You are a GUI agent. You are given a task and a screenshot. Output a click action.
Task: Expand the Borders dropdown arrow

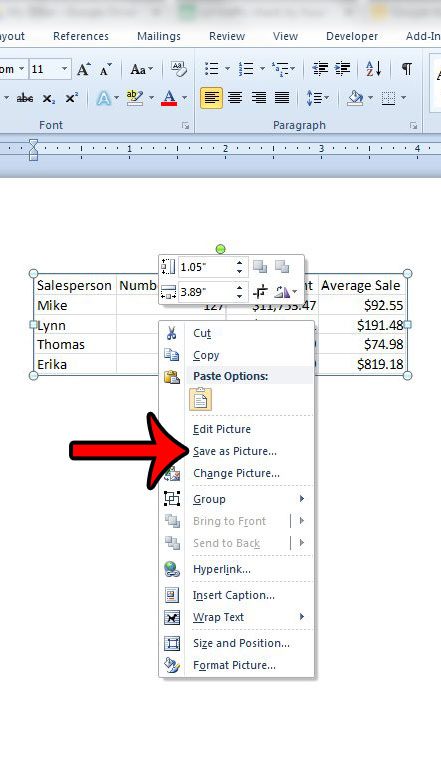[403, 98]
